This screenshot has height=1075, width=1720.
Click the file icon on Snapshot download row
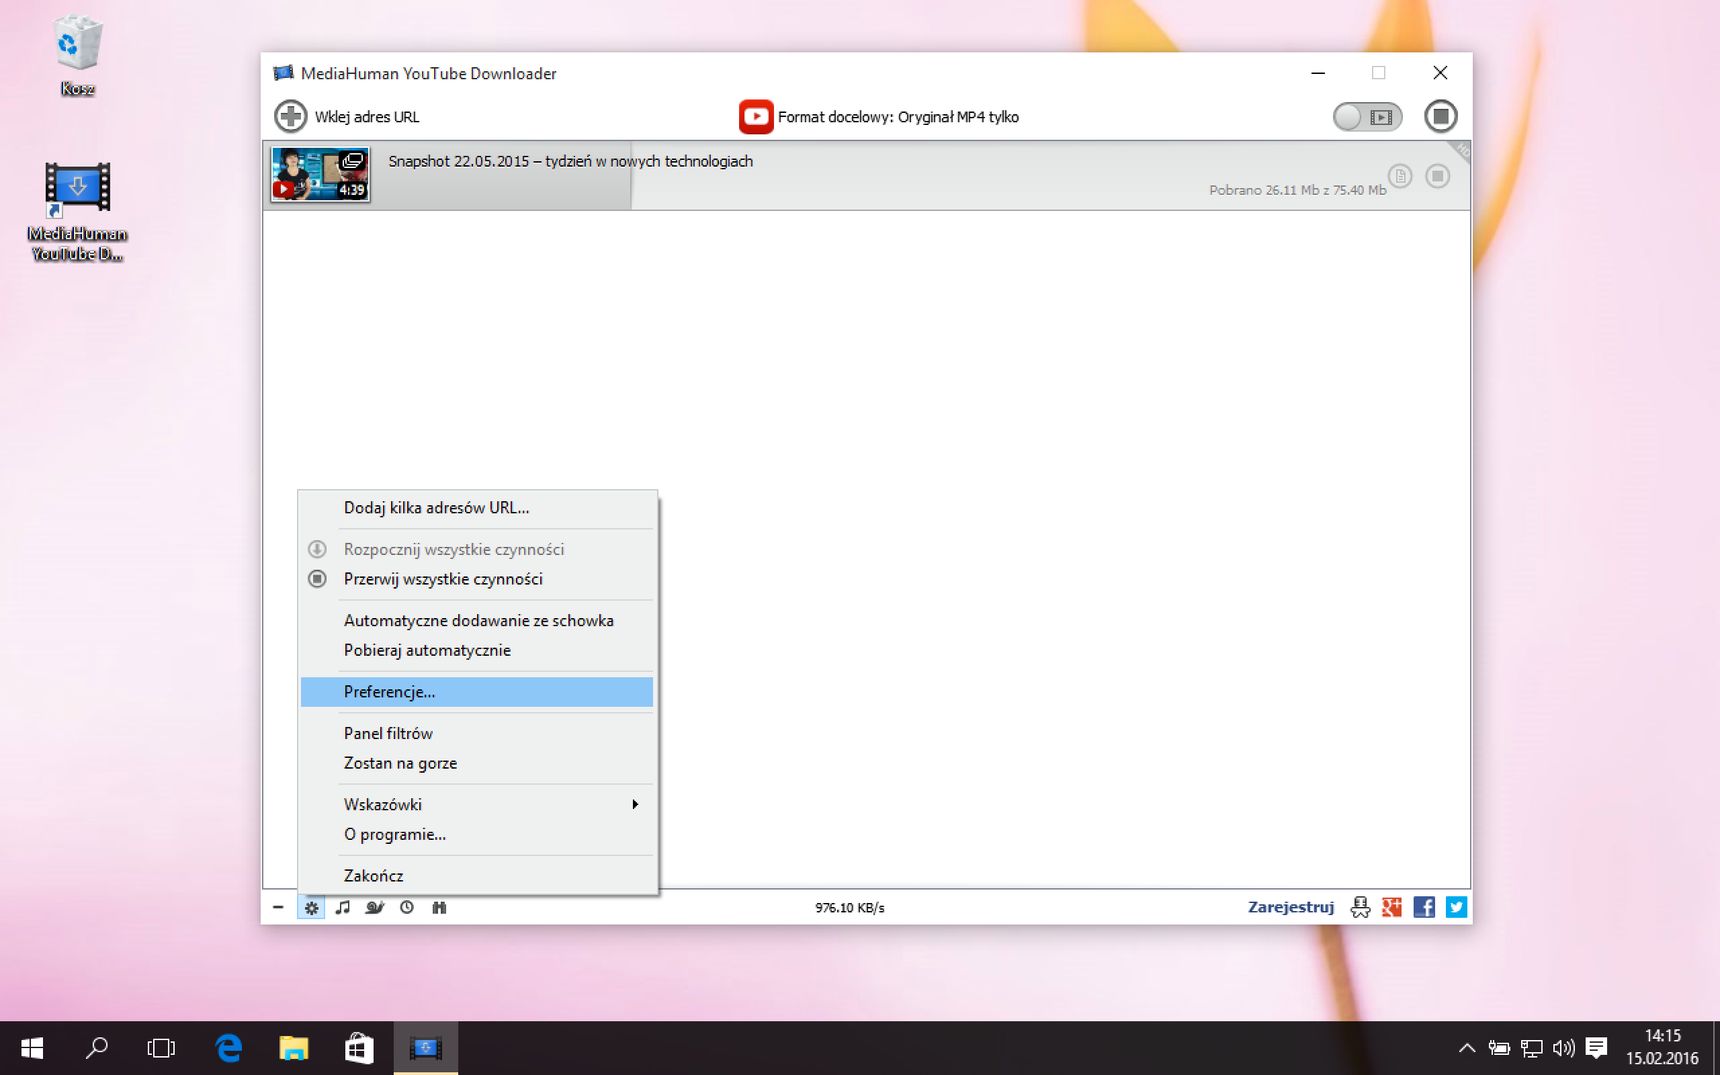click(1400, 176)
